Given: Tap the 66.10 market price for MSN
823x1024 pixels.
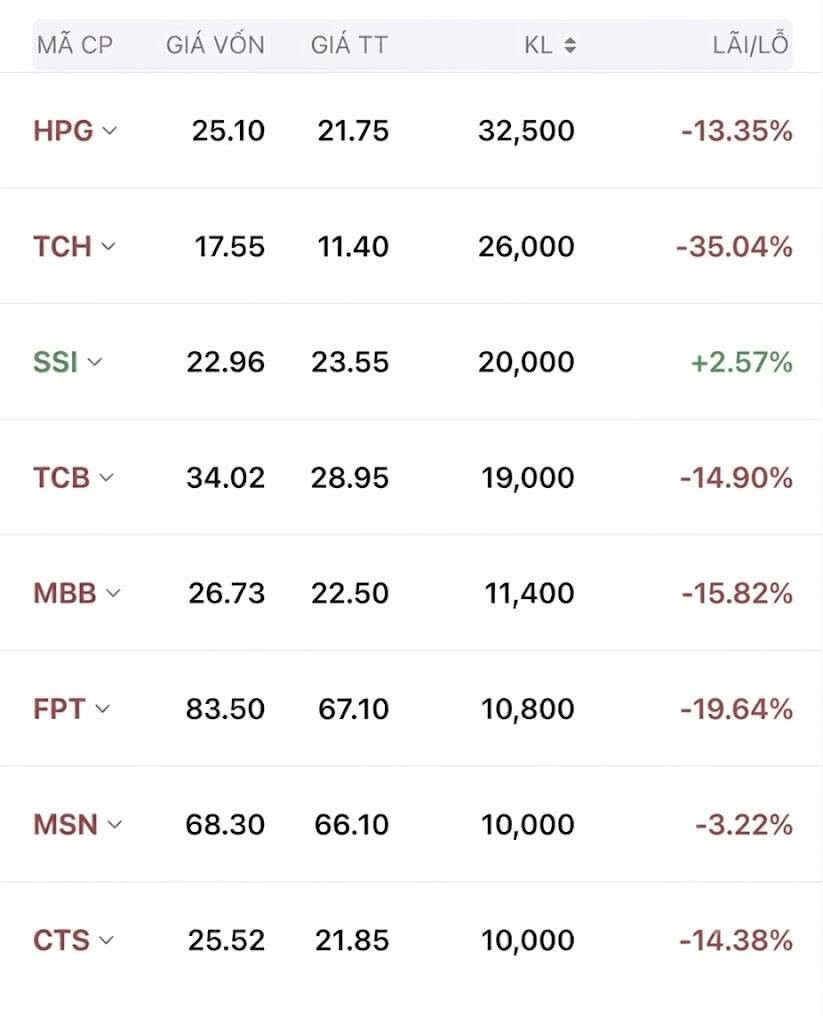Looking at the screenshot, I should (351, 824).
